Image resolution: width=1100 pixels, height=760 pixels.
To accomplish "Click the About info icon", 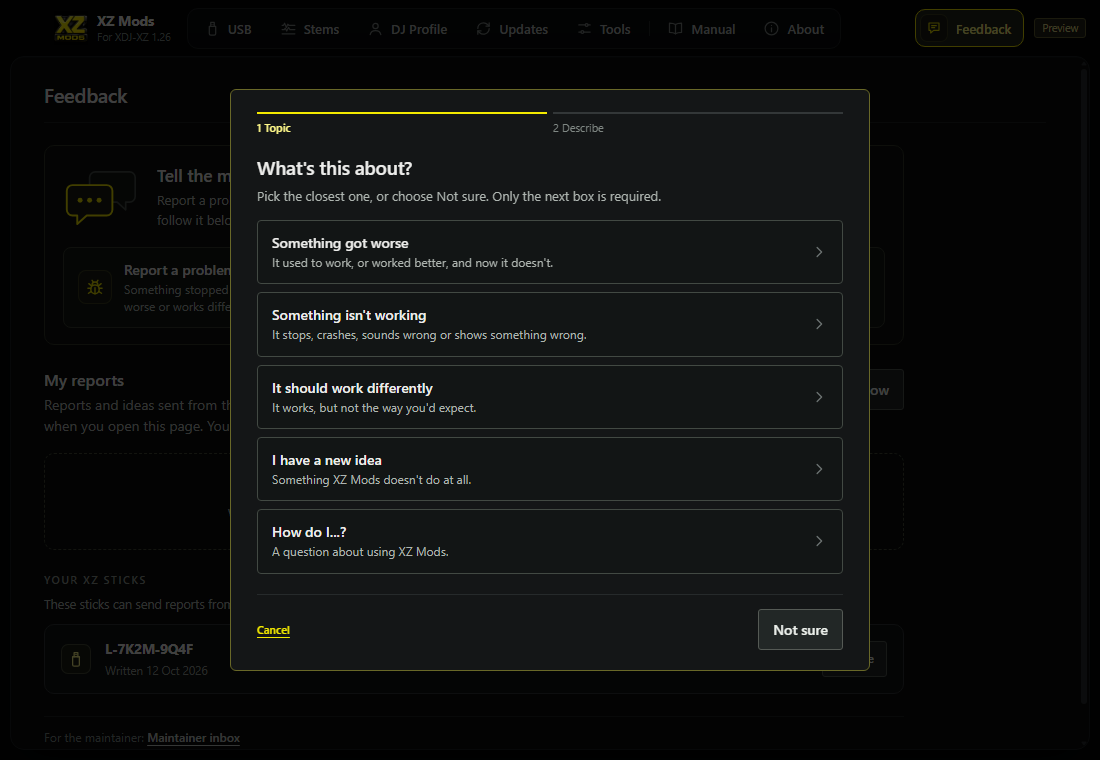I will click(772, 29).
